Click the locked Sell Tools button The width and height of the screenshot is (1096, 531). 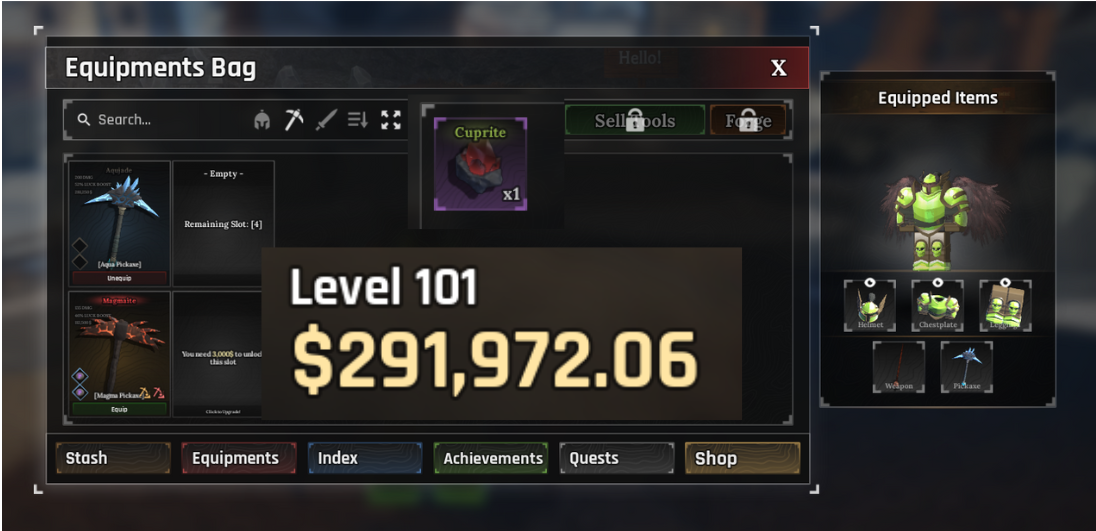point(635,120)
